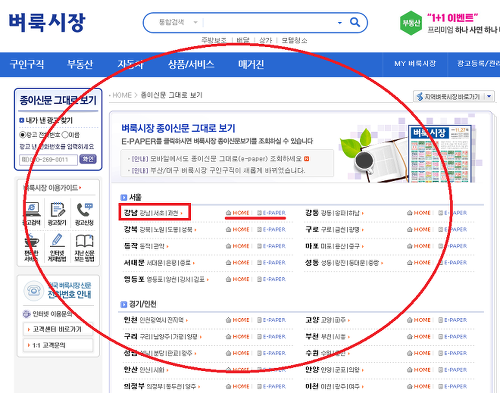
Task: Open the 구인구직 menu
Action: [x=27, y=64]
